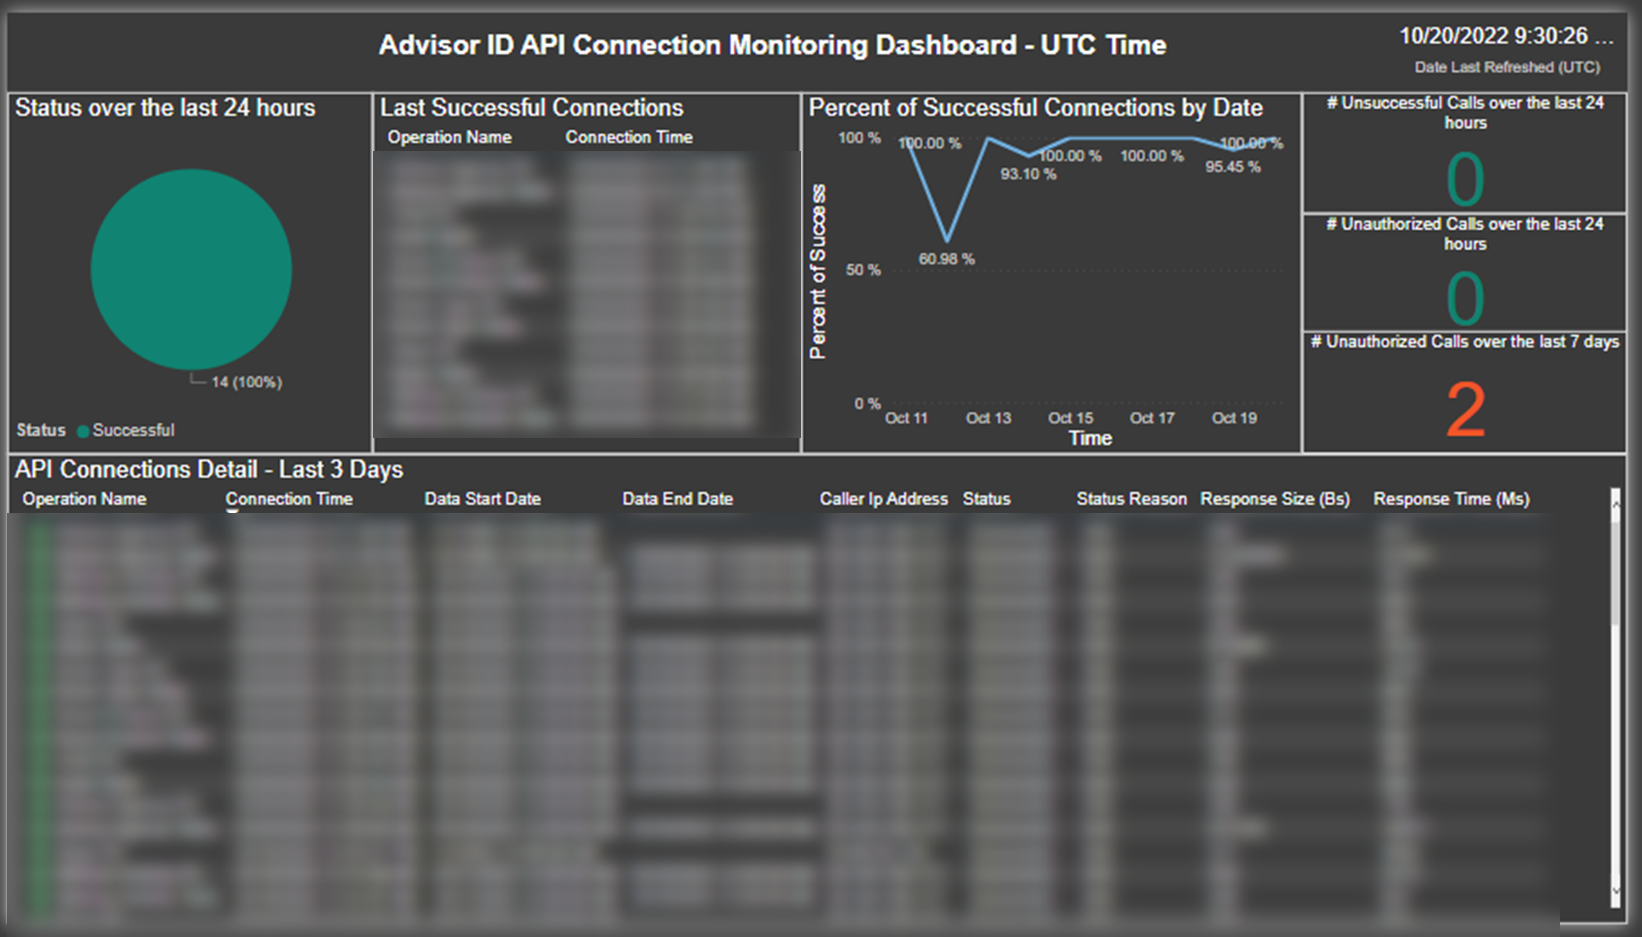Screen dimensions: 1642x937
Task: Sort by Status Reason column header
Action: [1131, 498]
